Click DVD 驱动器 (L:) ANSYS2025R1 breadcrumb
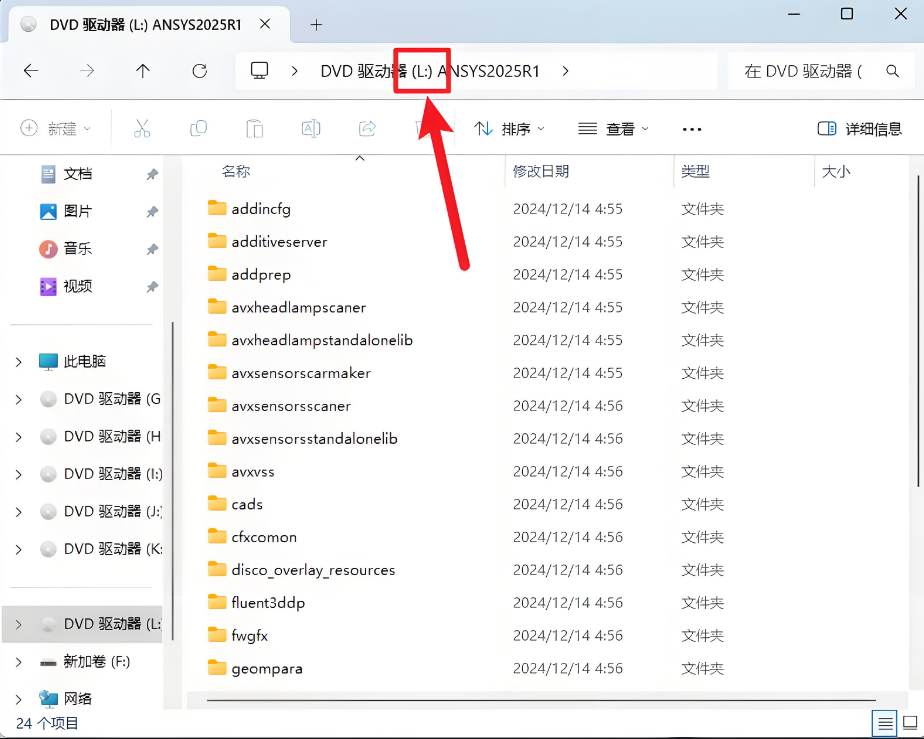 coord(430,71)
